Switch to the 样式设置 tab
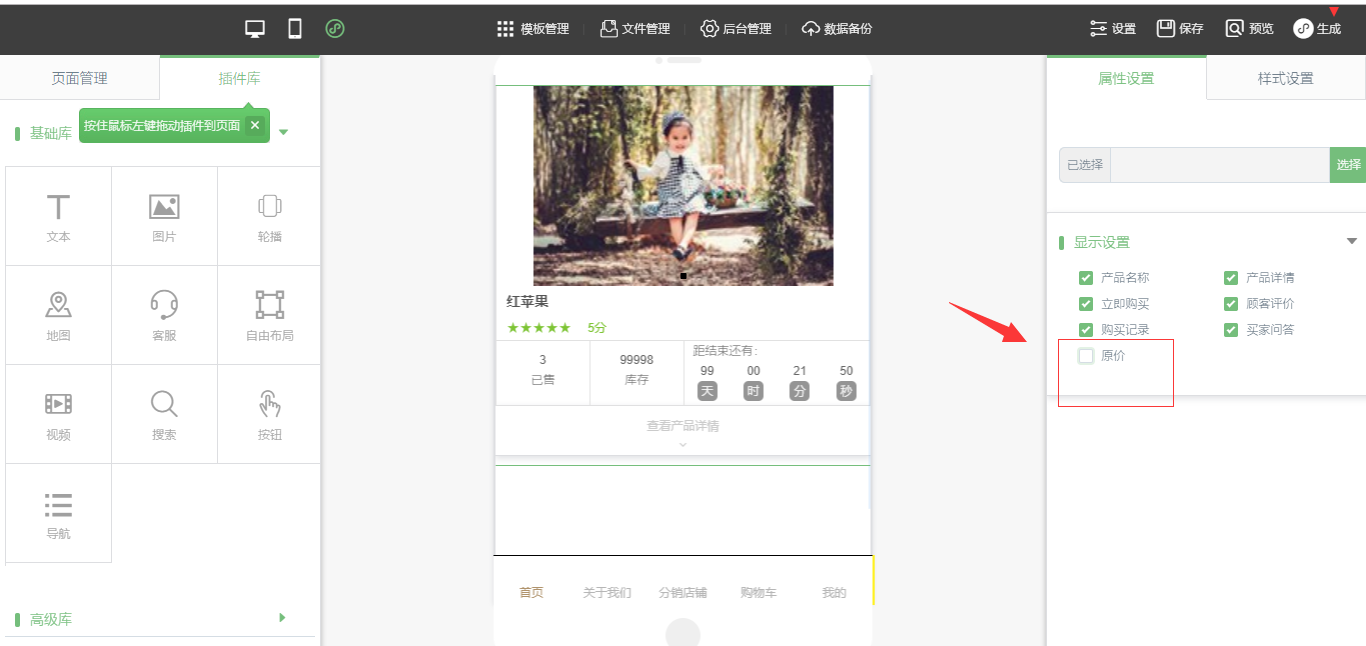Screen dimensions: 1366x646 (1285, 78)
